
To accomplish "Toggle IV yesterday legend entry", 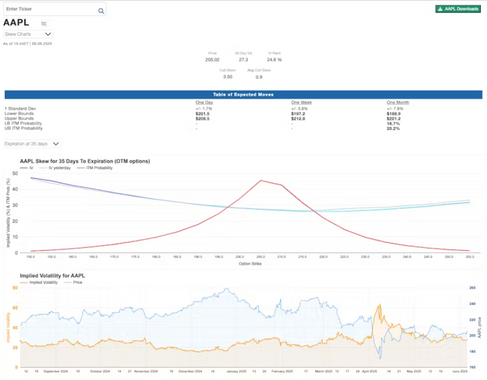I will [x=55, y=168].
